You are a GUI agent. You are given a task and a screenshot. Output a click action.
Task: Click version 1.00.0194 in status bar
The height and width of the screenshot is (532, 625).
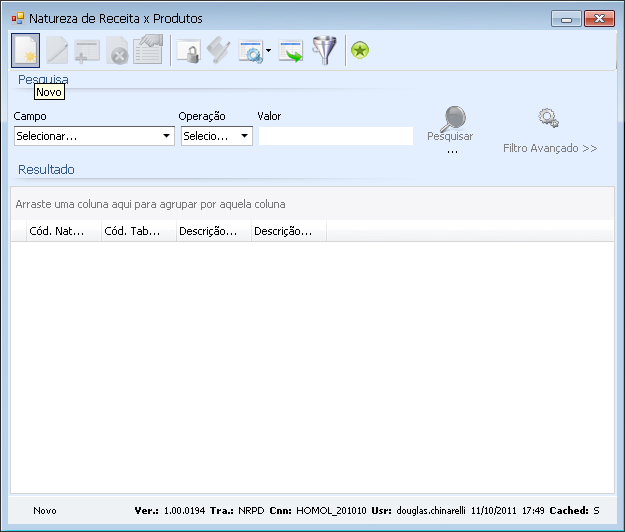184,510
